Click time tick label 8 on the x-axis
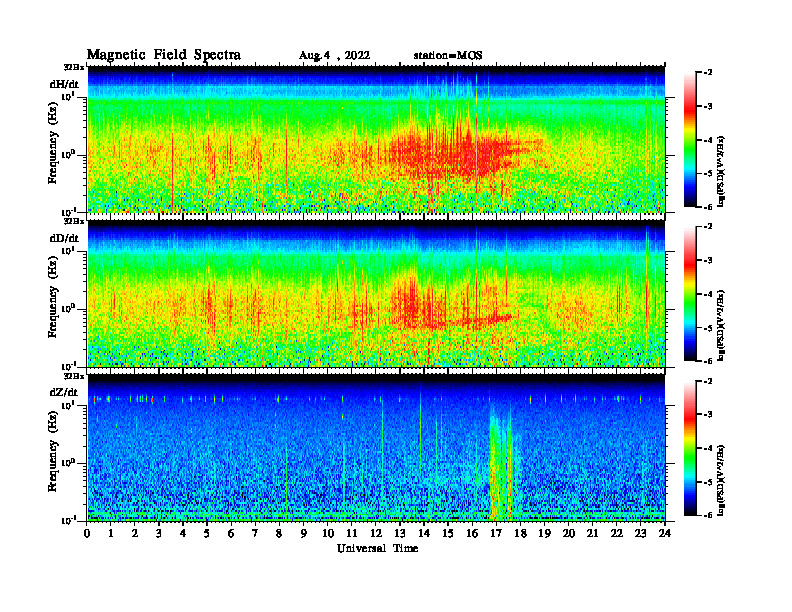 [x=280, y=534]
